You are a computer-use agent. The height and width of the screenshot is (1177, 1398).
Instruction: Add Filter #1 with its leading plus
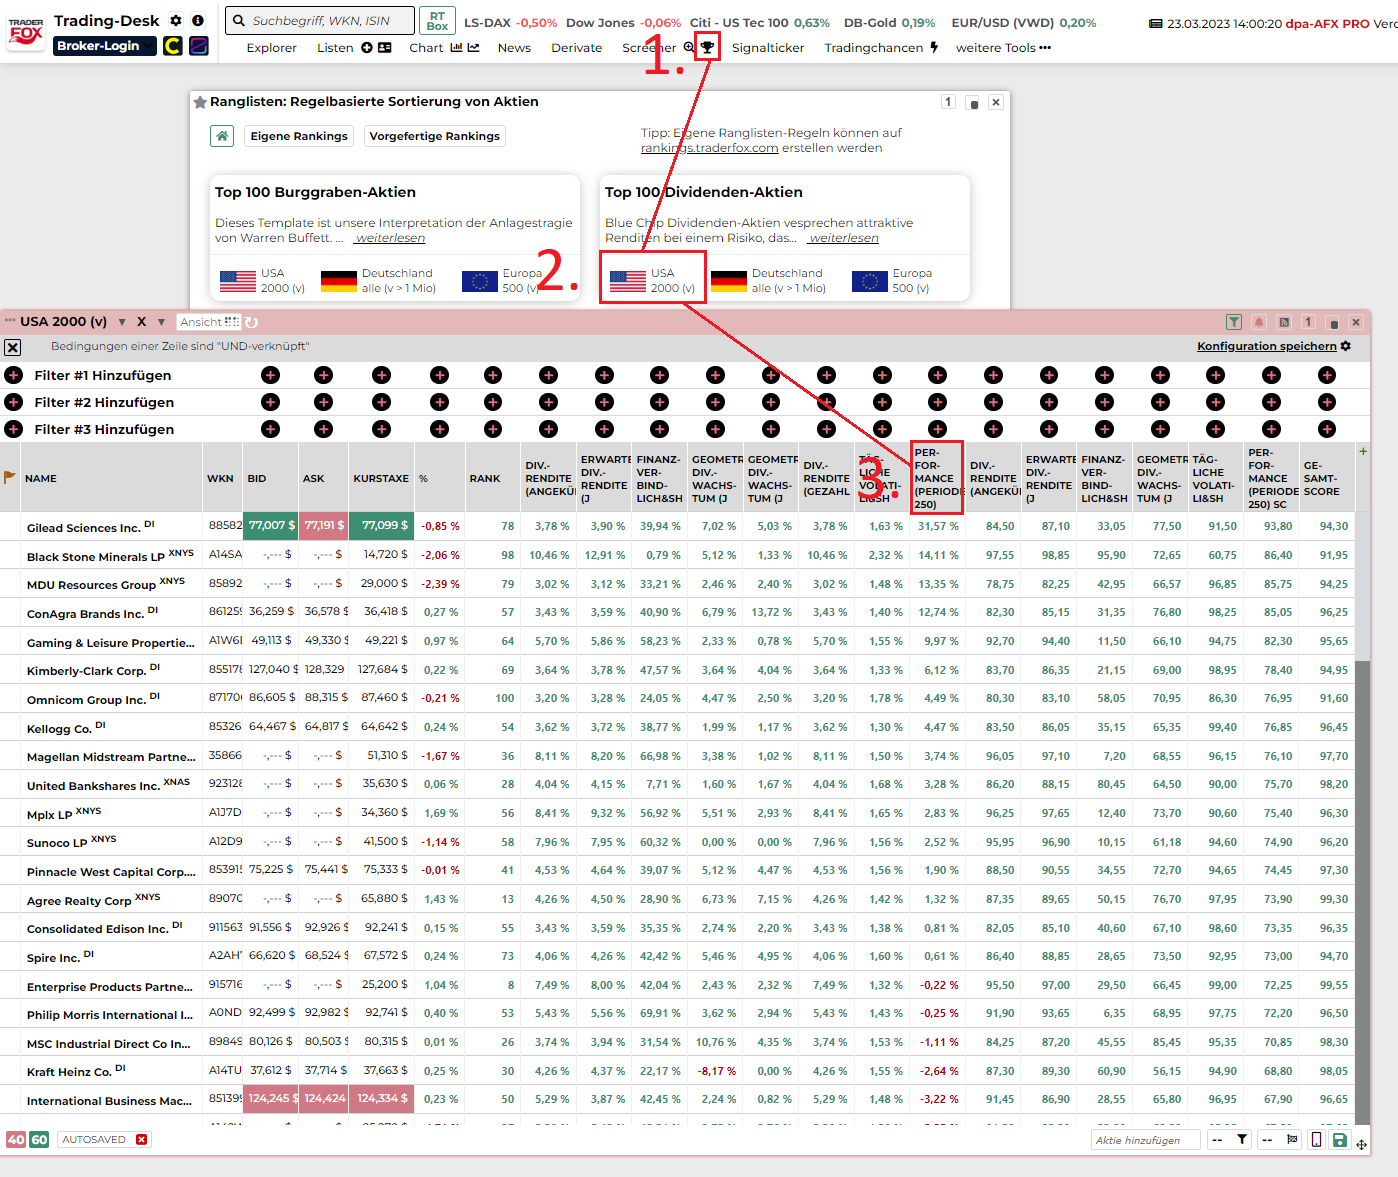click(x=13, y=375)
